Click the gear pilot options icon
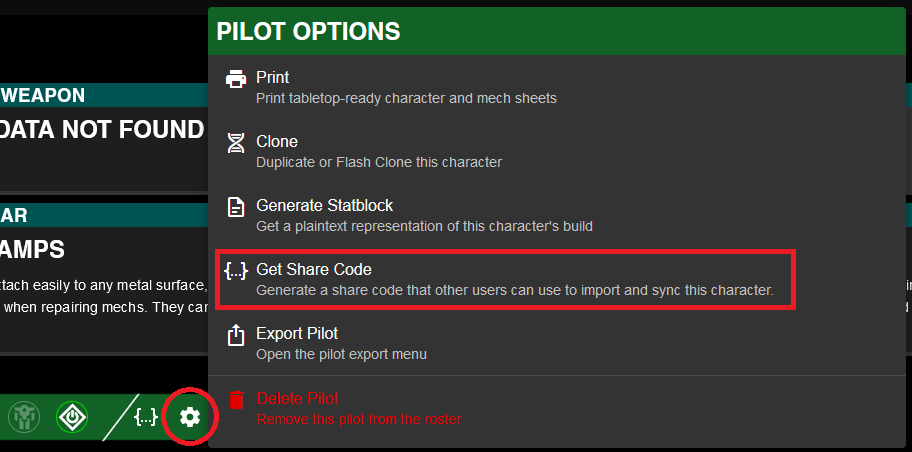This screenshot has height=452, width=912. pyautogui.click(x=189, y=417)
